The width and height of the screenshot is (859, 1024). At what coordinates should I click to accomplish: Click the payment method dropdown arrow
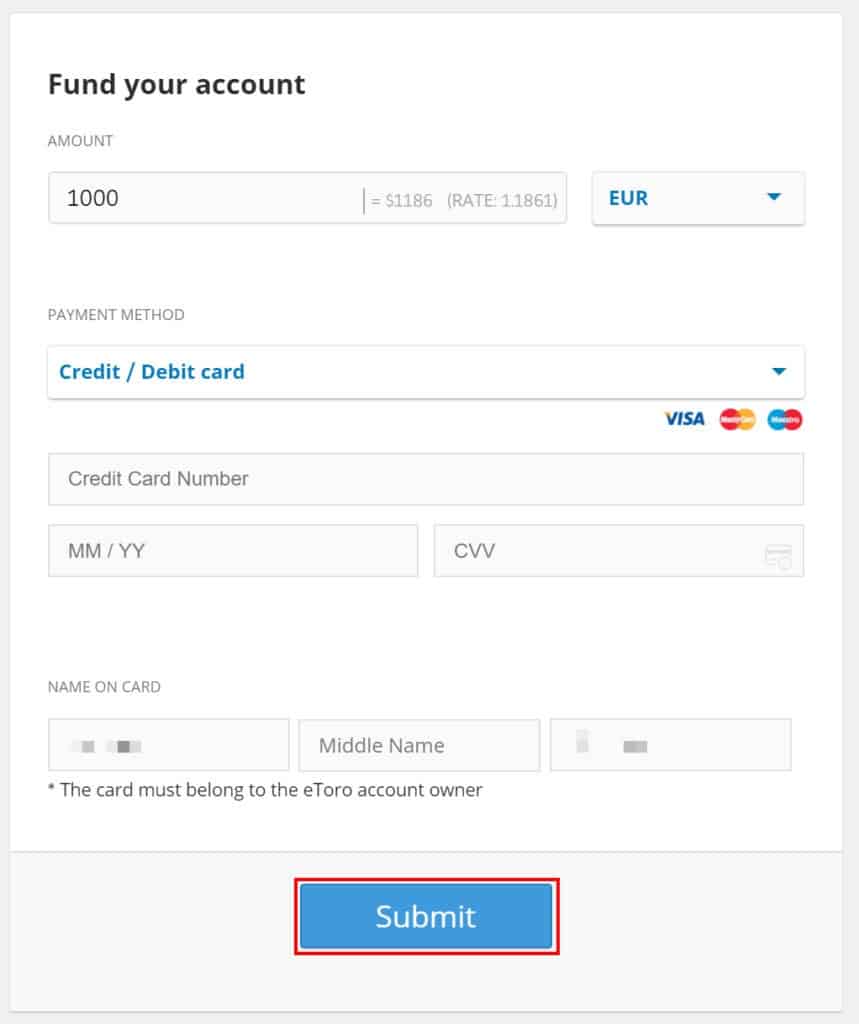point(779,372)
